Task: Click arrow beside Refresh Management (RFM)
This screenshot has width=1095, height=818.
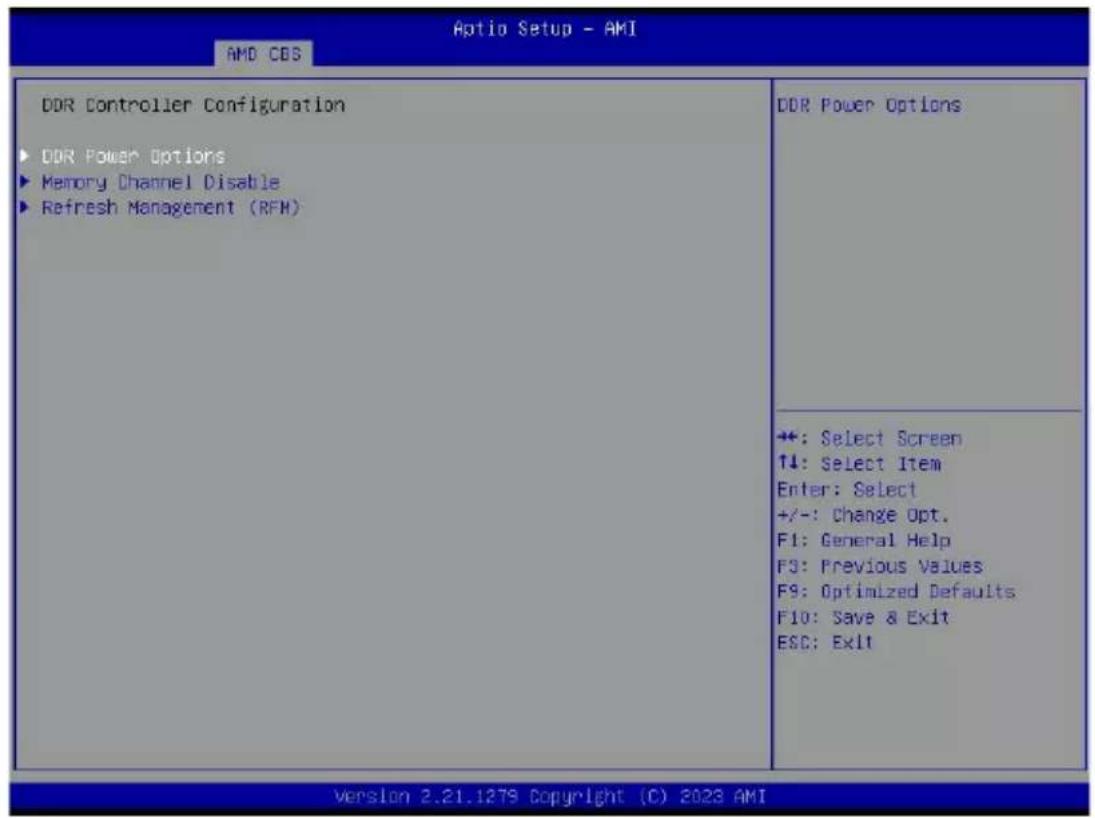Action: (25, 207)
